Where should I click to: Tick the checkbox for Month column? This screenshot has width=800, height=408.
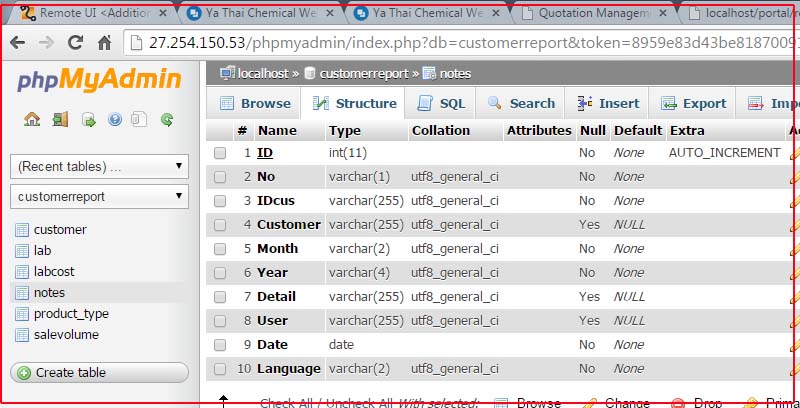click(x=220, y=249)
